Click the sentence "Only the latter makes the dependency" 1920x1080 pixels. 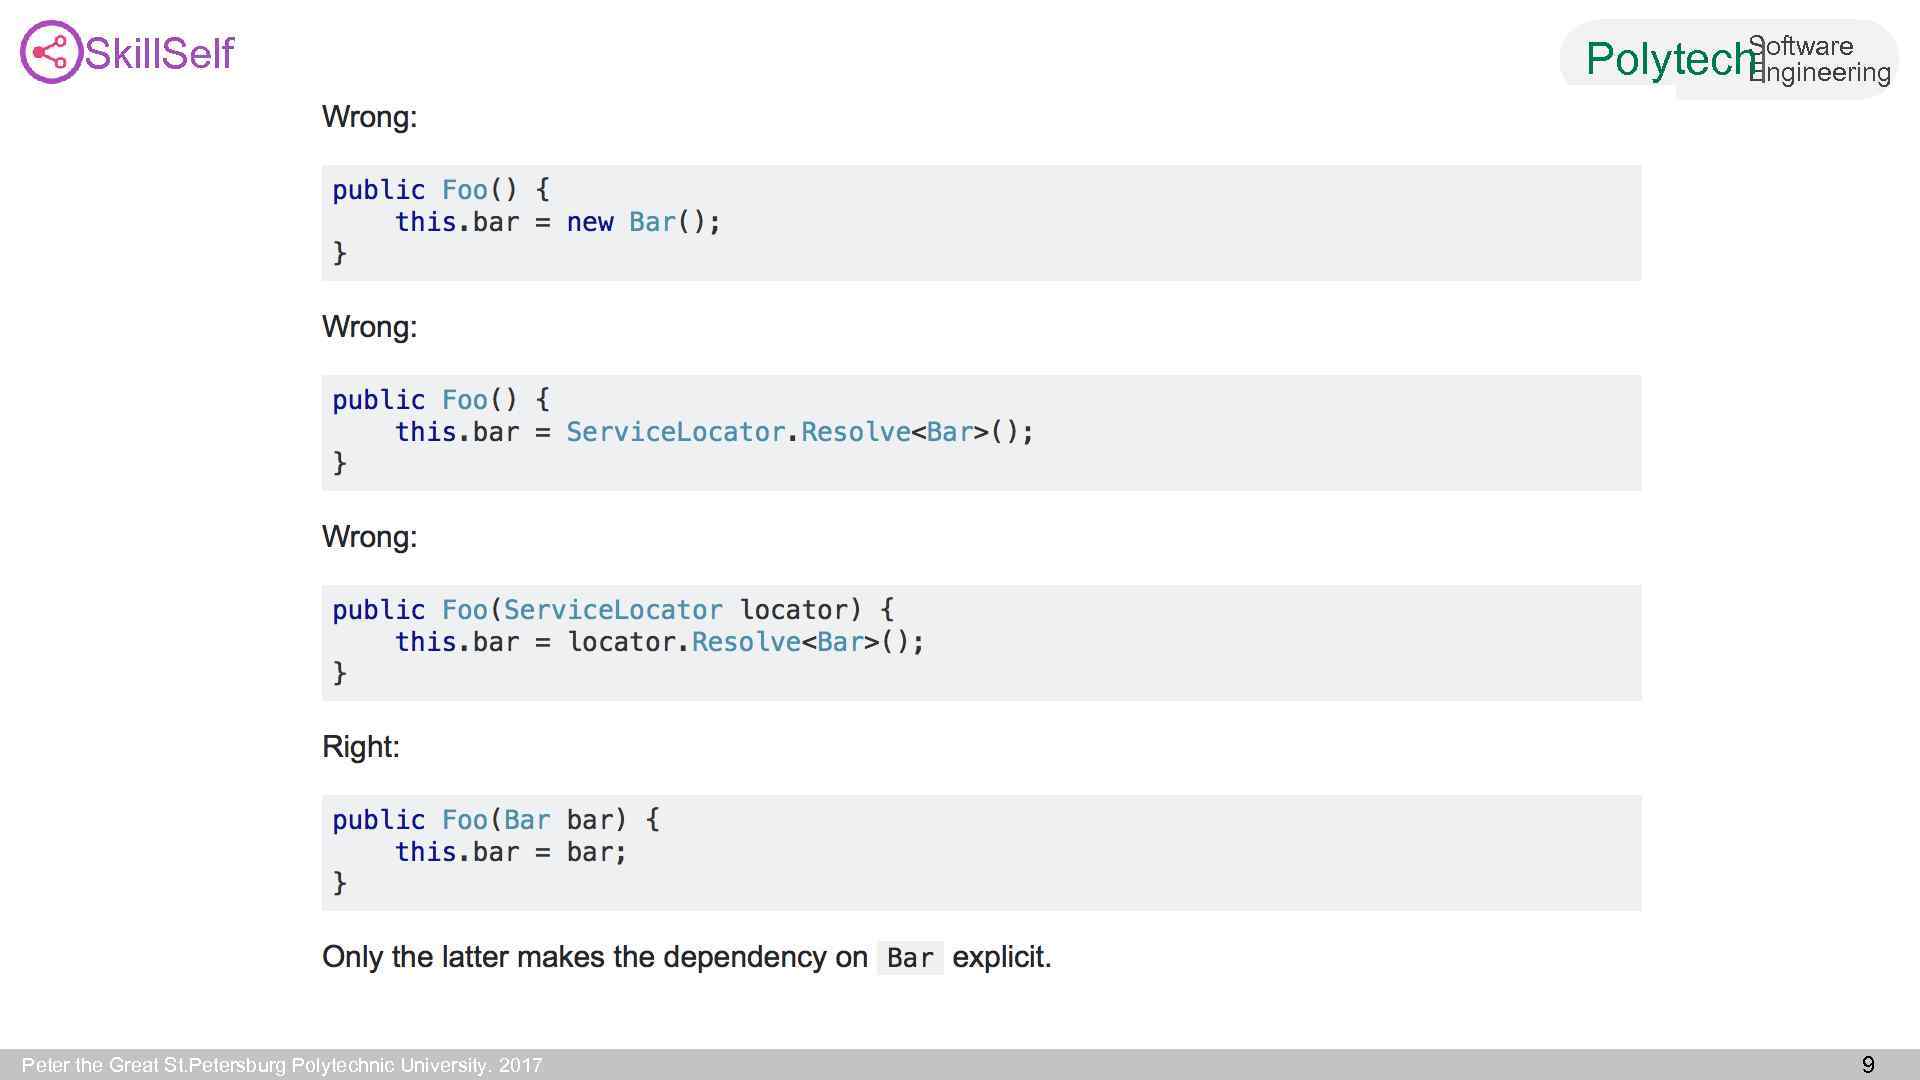coord(594,957)
